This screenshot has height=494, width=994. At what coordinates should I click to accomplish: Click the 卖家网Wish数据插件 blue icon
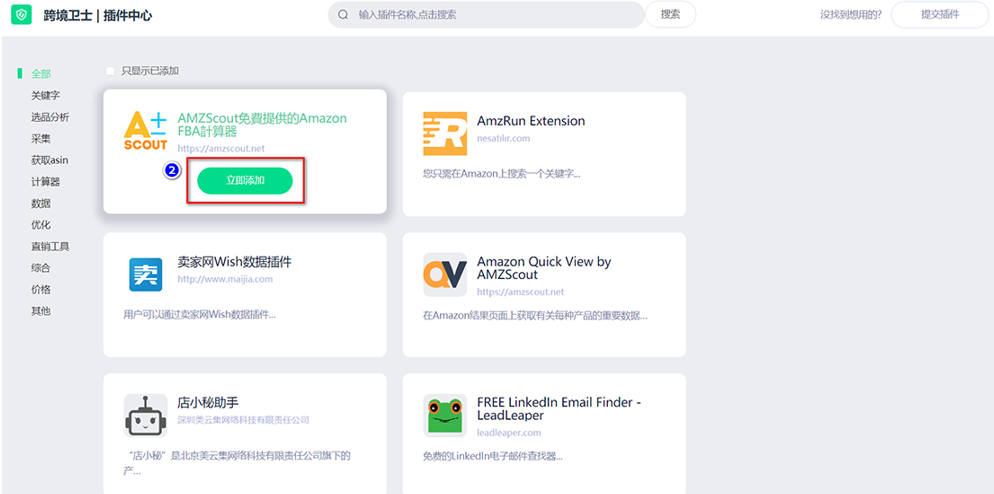[x=145, y=274]
